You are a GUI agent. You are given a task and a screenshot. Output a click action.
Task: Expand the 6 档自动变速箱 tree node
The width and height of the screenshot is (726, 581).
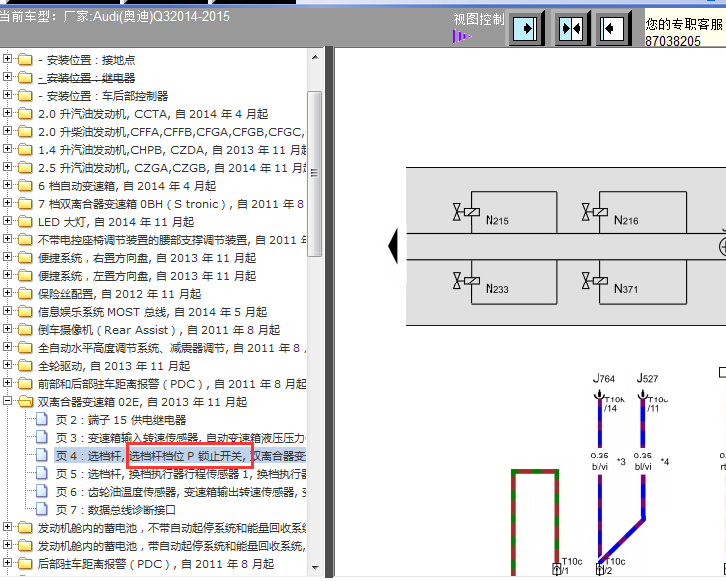pos(8,186)
